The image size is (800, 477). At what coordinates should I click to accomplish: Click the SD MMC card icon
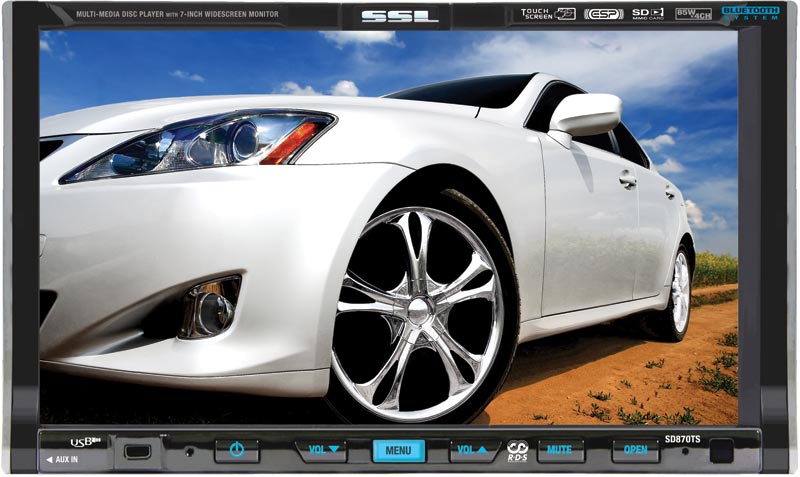point(650,14)
